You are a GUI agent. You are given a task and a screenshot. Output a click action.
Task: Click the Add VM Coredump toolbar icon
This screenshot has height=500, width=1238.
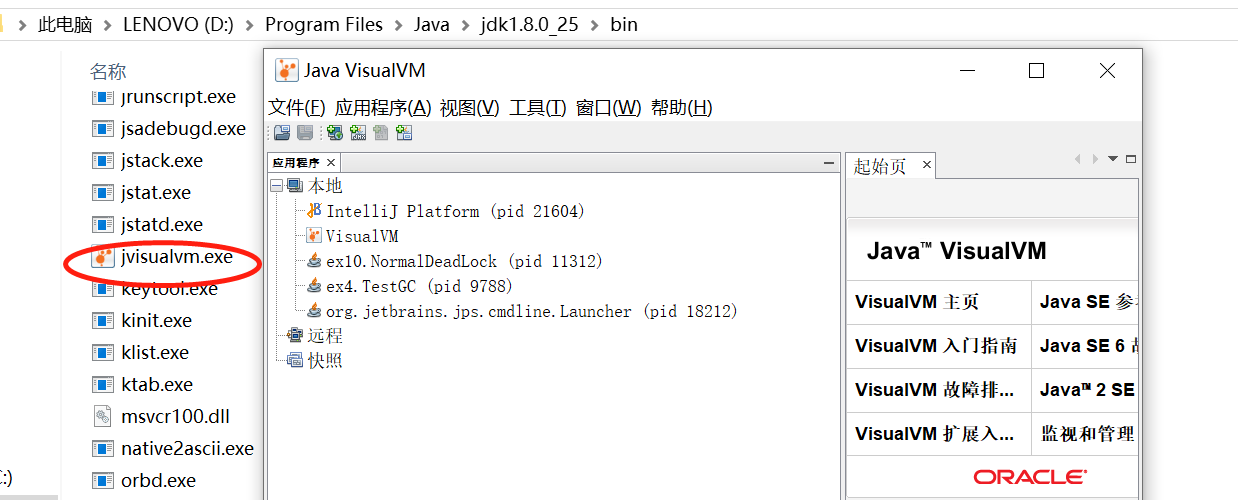380,132
